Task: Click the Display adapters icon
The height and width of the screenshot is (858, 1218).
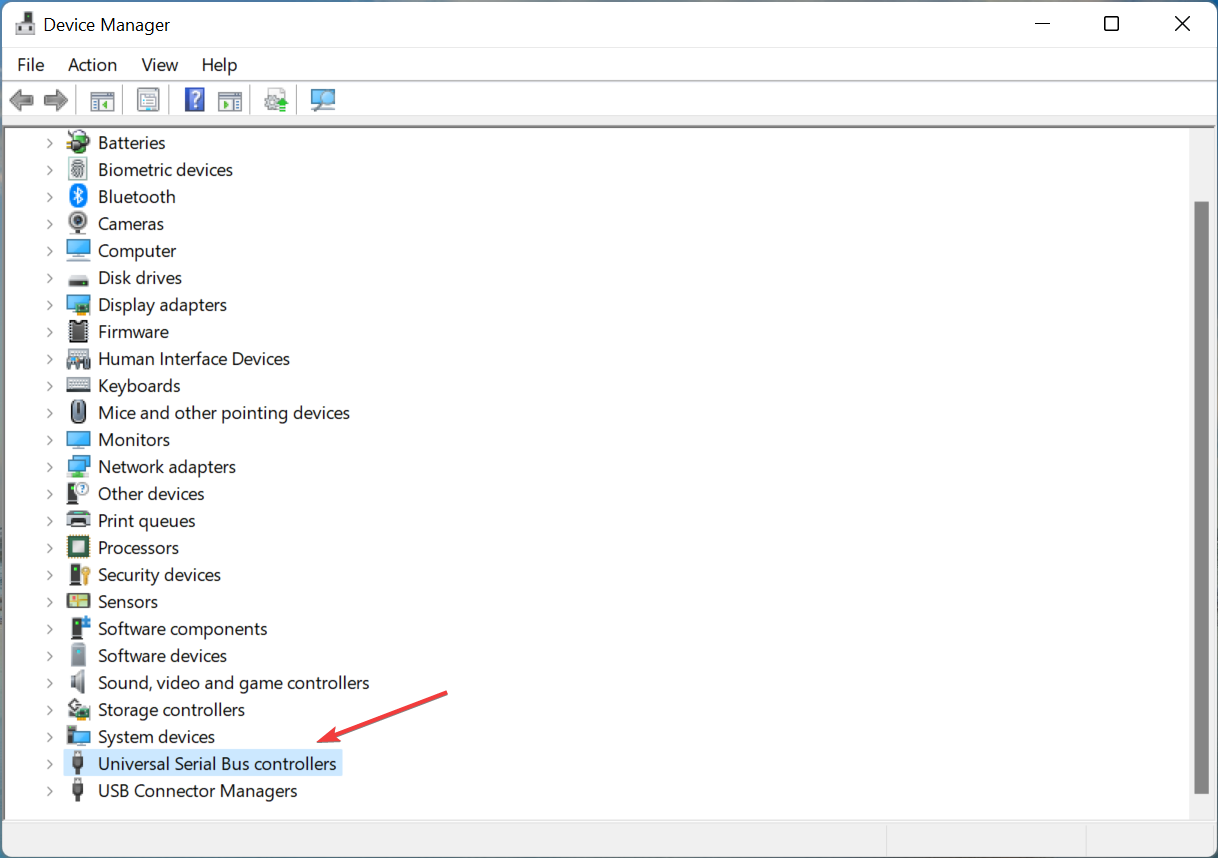Action: (x=78, y=305)
